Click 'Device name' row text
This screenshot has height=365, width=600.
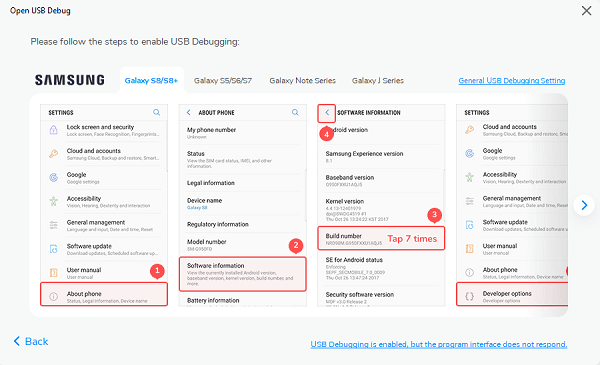204,200
